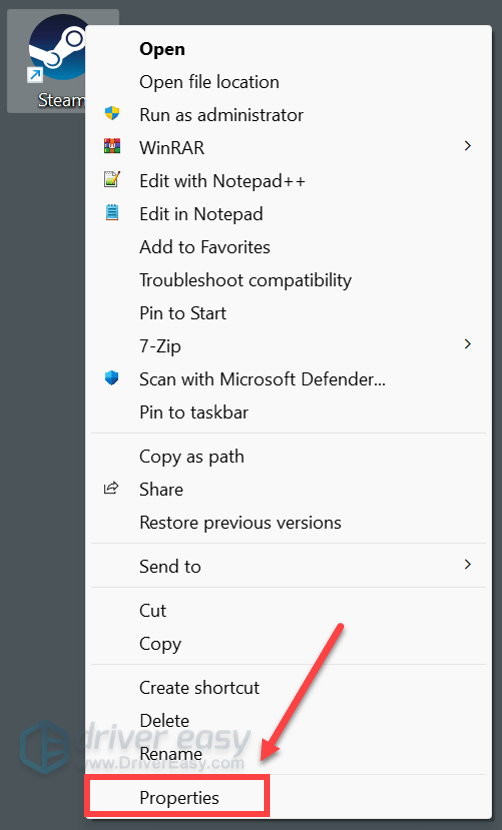Click the WinRAR books icon
Viewport: 502px width, 830px height.
click(112, 147)
